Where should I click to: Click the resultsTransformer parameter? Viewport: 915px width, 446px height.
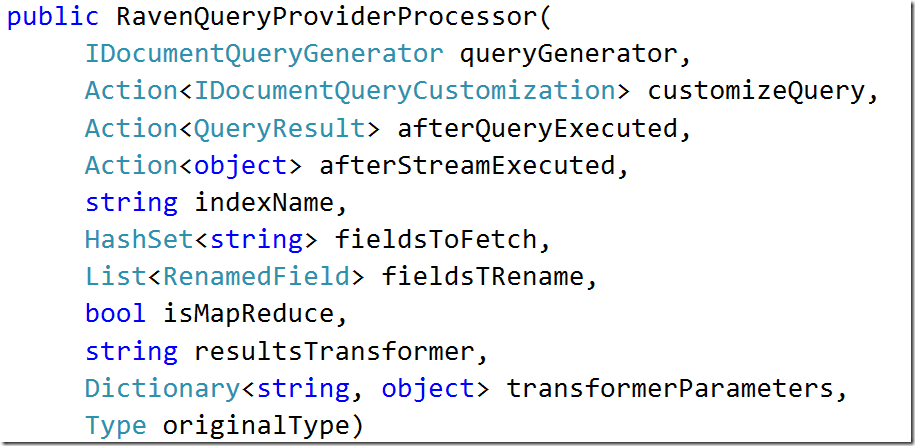click(x=334, y=351)
